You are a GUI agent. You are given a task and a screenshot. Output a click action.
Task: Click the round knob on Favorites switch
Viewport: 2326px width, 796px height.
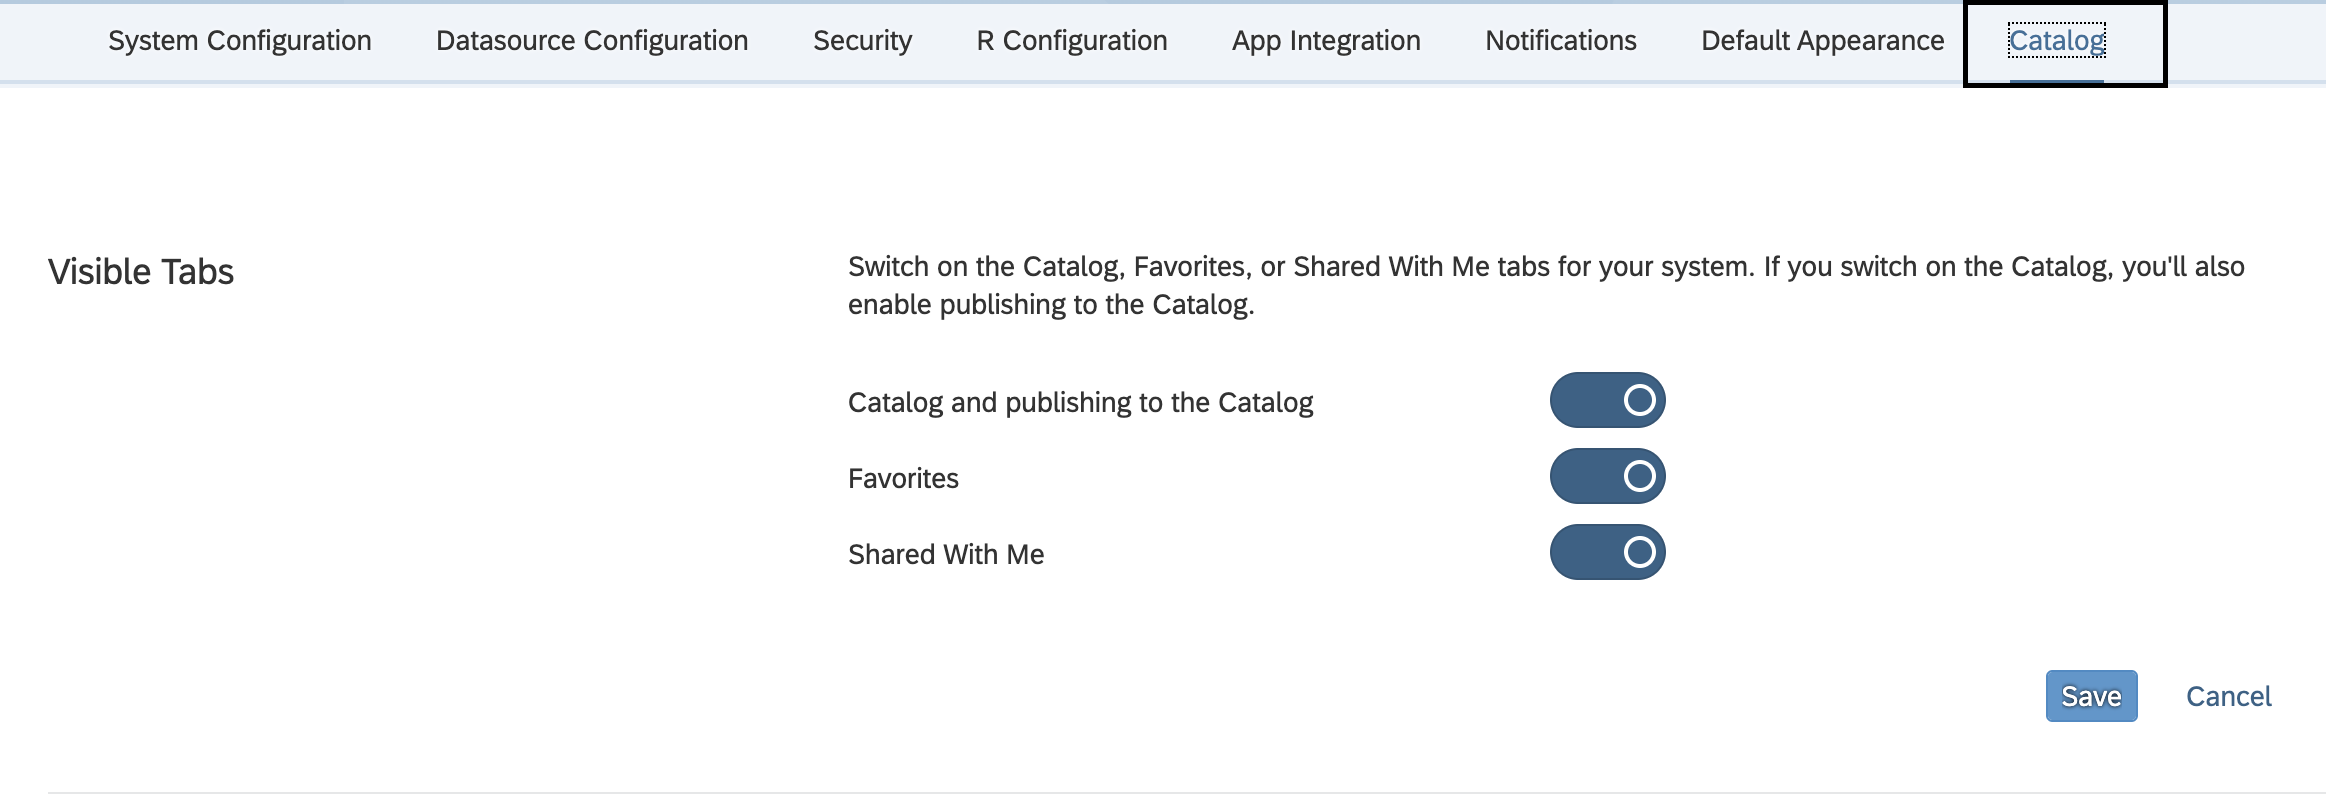click(1639, 476)
